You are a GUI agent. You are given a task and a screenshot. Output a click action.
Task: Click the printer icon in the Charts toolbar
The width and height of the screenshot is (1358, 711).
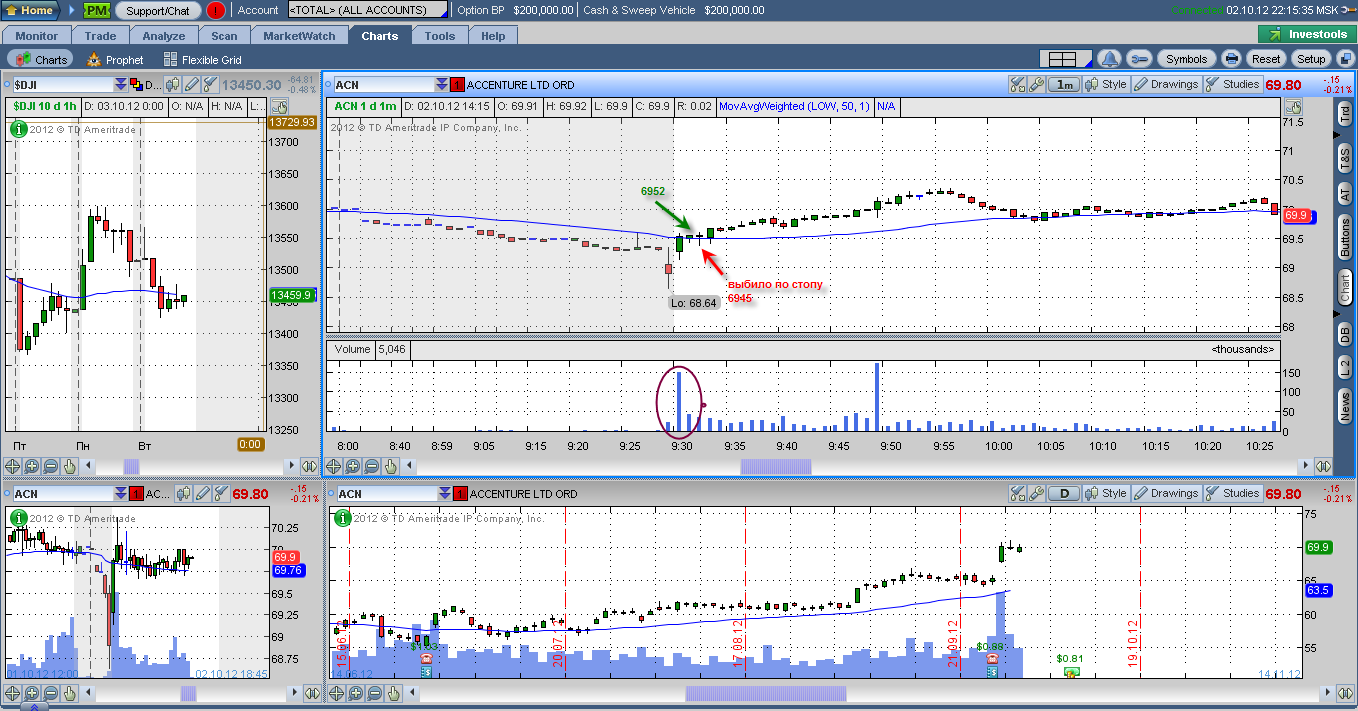coord(1231,59)
